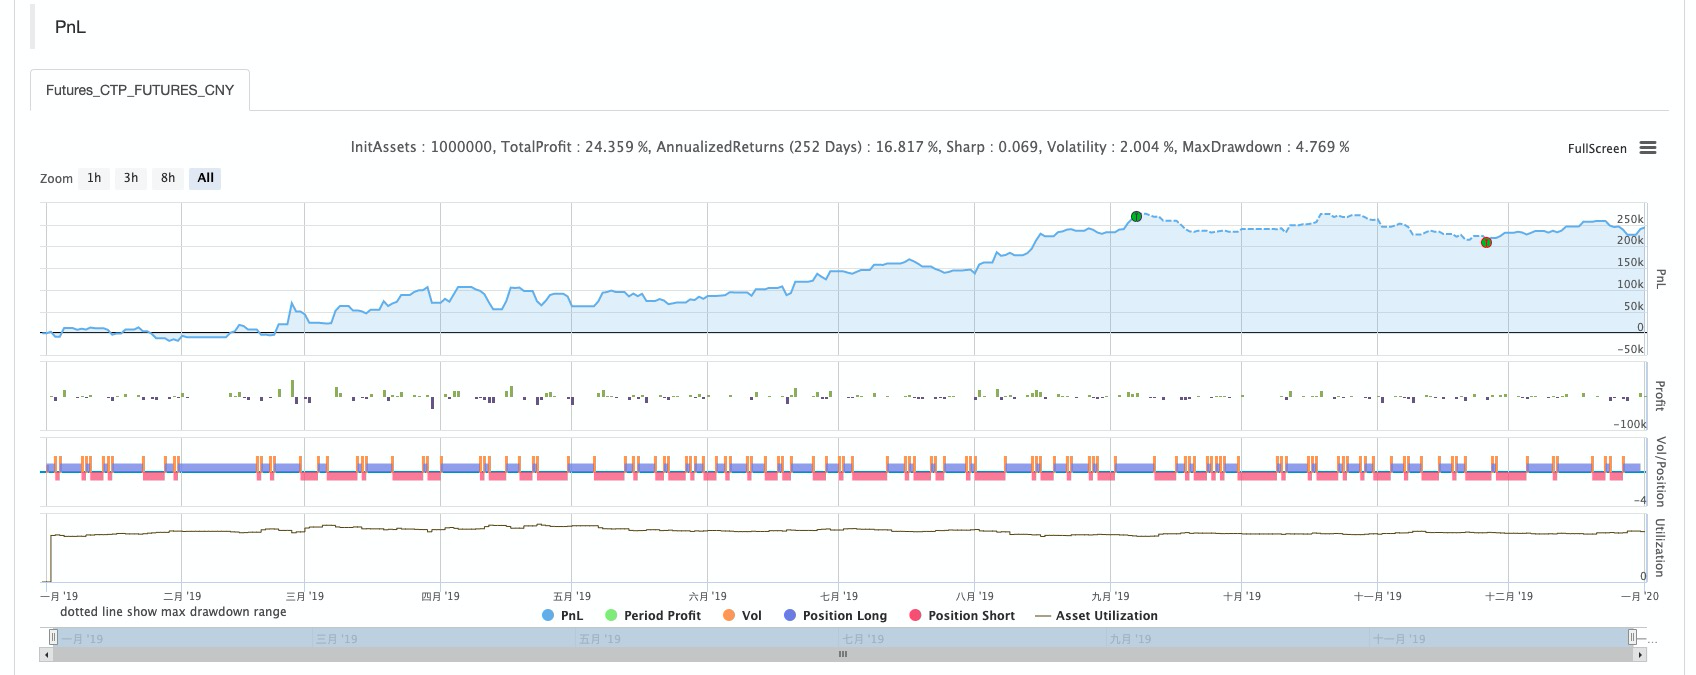The height and width of the screenshot is (675, 1696).
Task: Click the statistics summary line with TotalProfit
Action: [849, 147]
